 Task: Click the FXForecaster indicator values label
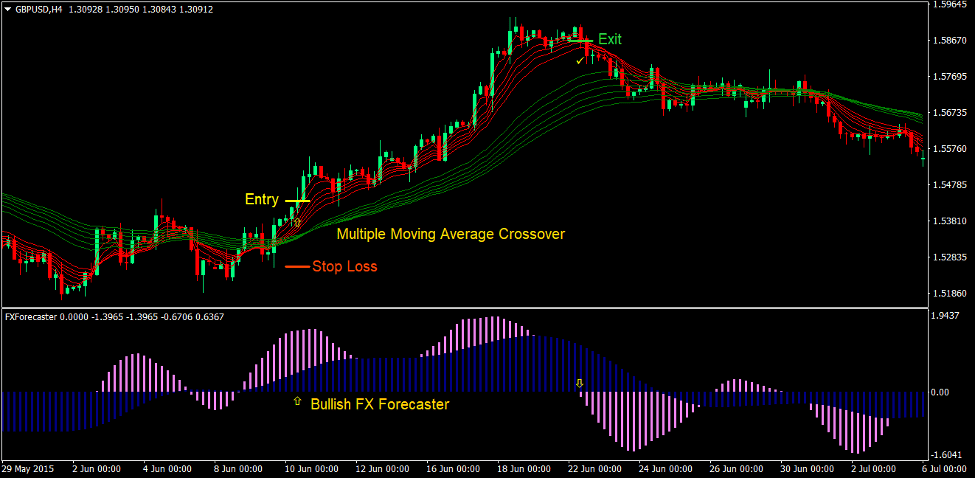point(114,317)
